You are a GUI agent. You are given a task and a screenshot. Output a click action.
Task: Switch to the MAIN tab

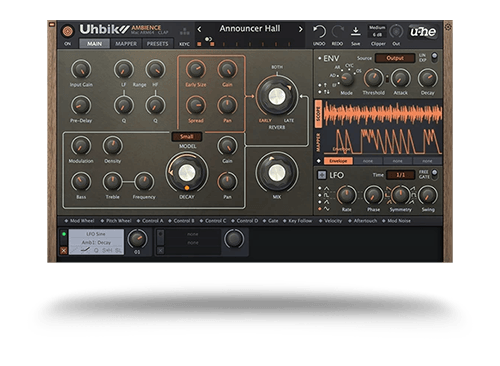[x=94, y=44]
